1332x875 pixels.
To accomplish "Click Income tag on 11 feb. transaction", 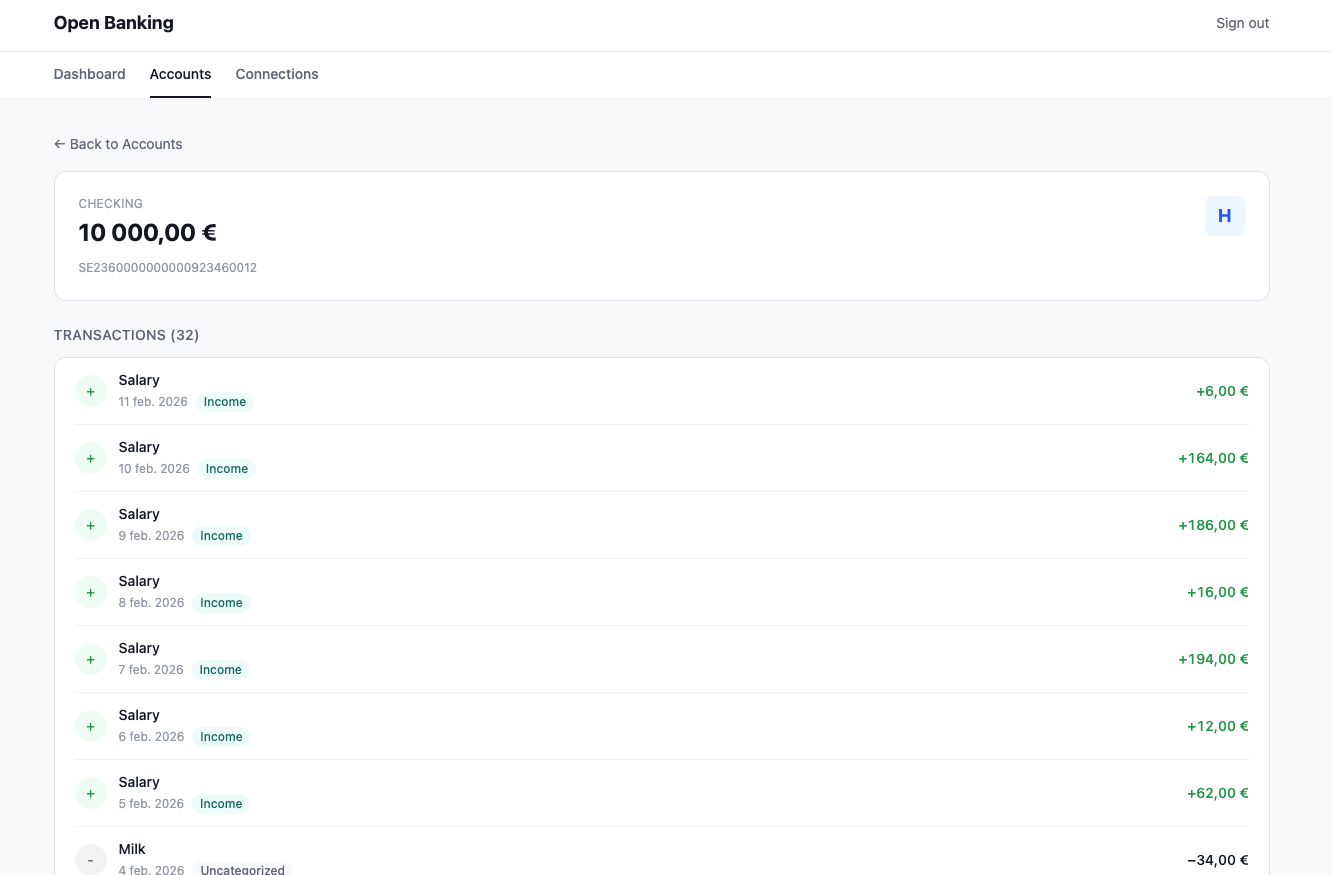I will [x=225, y=402].
